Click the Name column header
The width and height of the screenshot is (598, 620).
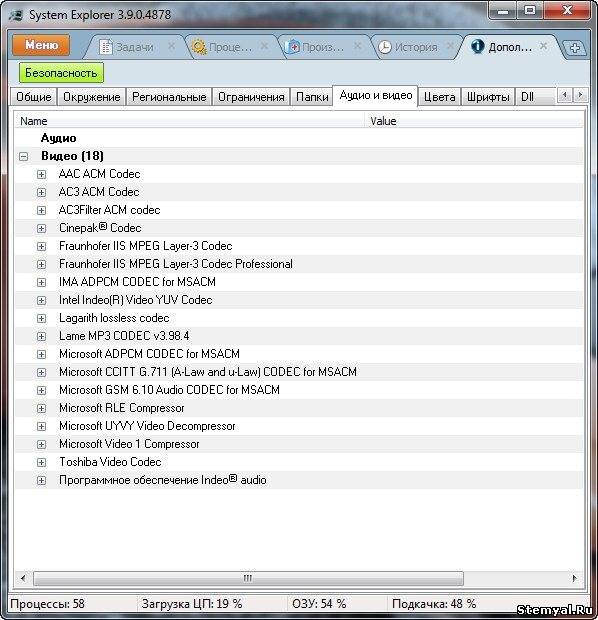pos(189,121)
